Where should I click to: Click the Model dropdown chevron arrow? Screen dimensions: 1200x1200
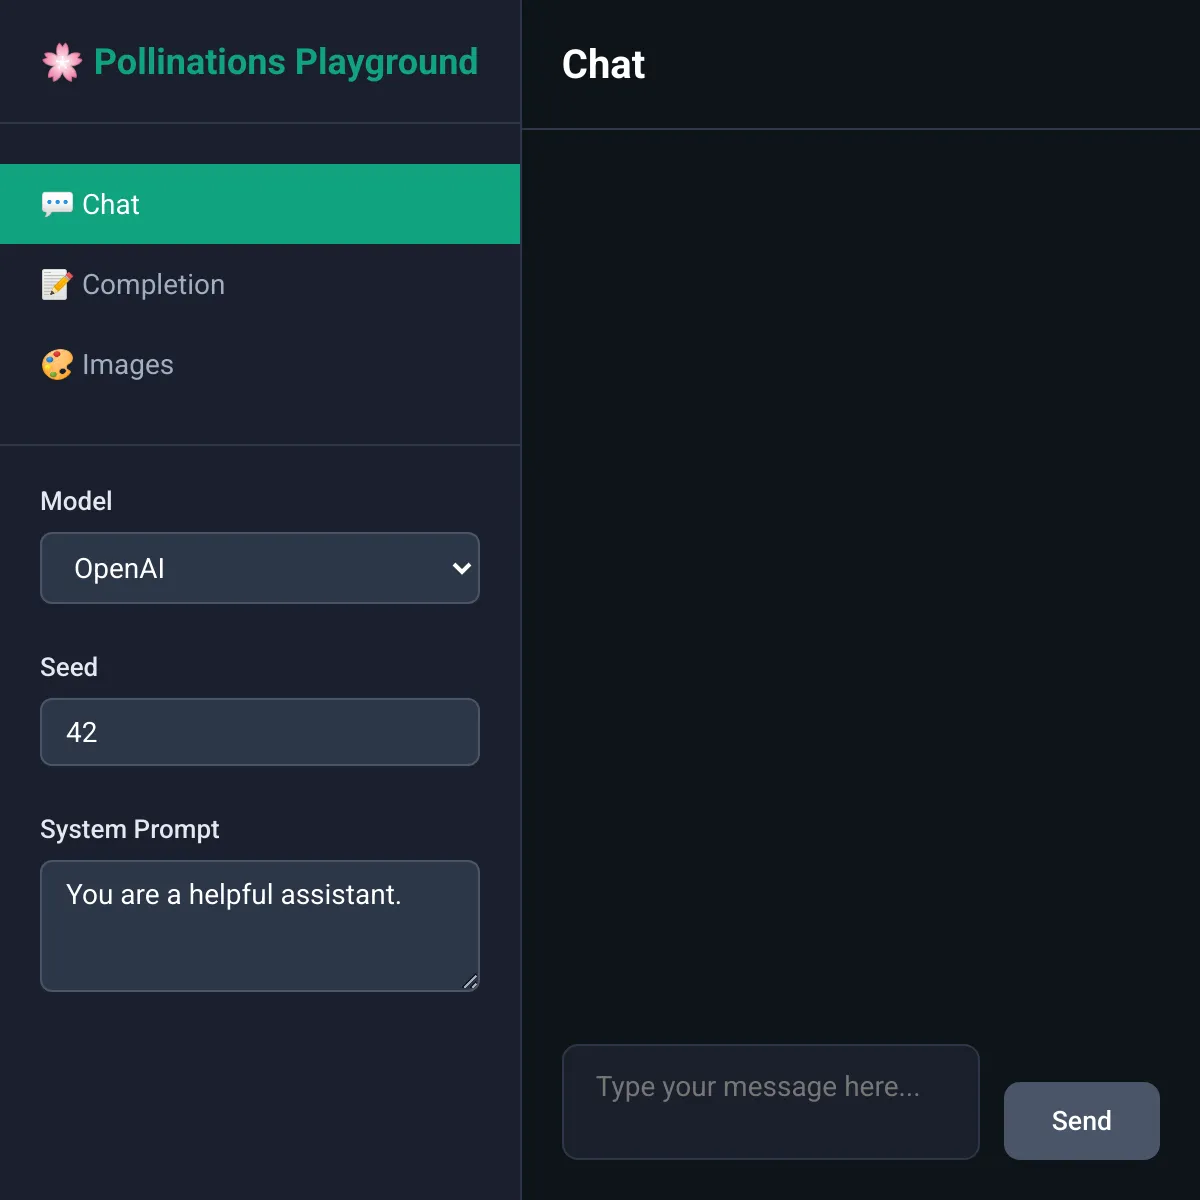pyautogui.click(x=461, y=568)
